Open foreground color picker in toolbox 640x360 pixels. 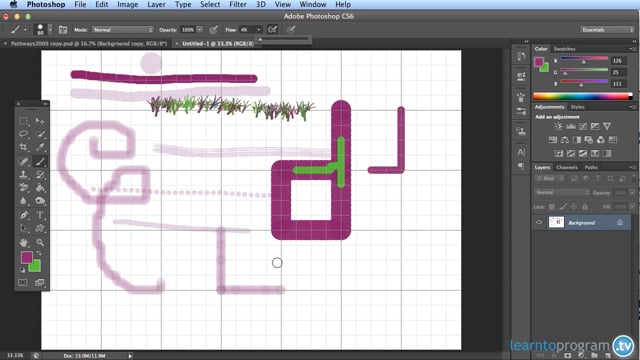pos(26,257)
